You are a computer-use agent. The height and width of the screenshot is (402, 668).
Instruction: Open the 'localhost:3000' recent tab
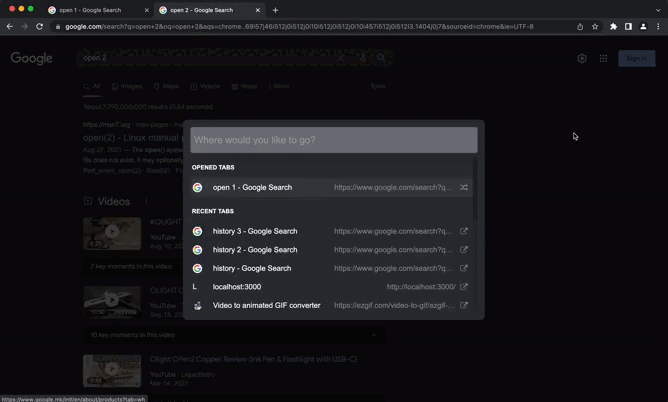coord(331,287)
